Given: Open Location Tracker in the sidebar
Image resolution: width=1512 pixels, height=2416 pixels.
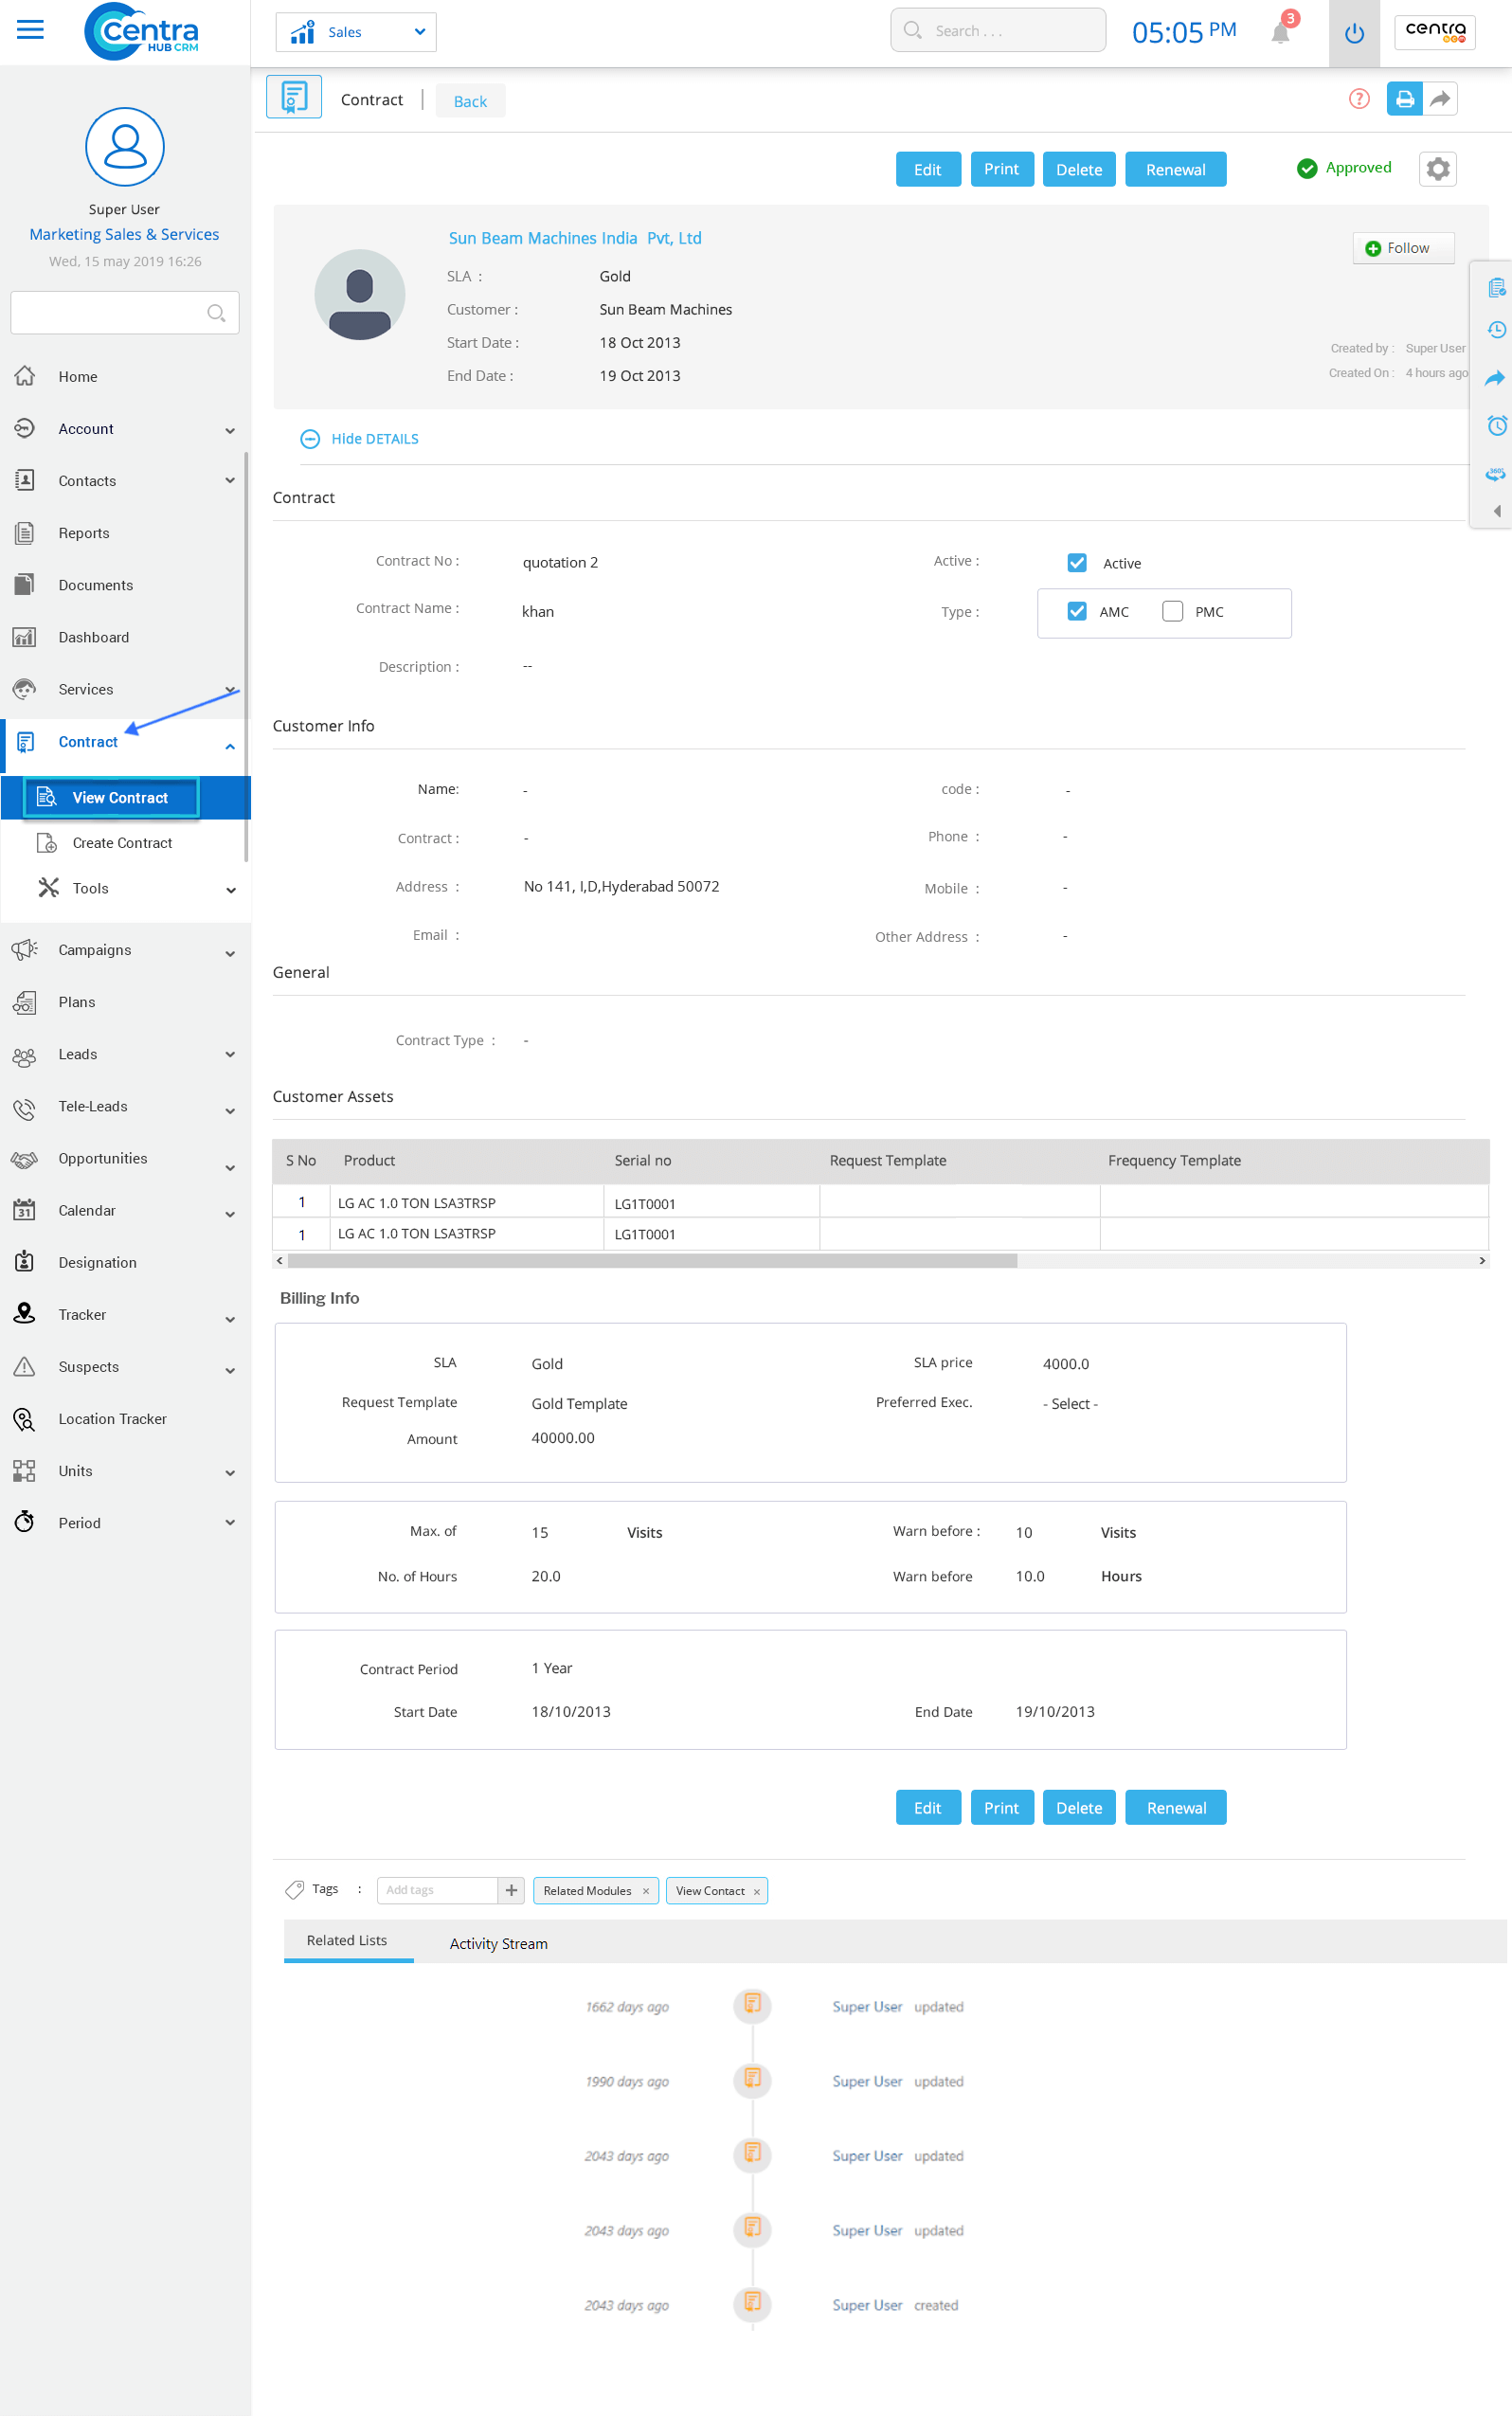Looking at the screenshot, I should point(112,1419).
